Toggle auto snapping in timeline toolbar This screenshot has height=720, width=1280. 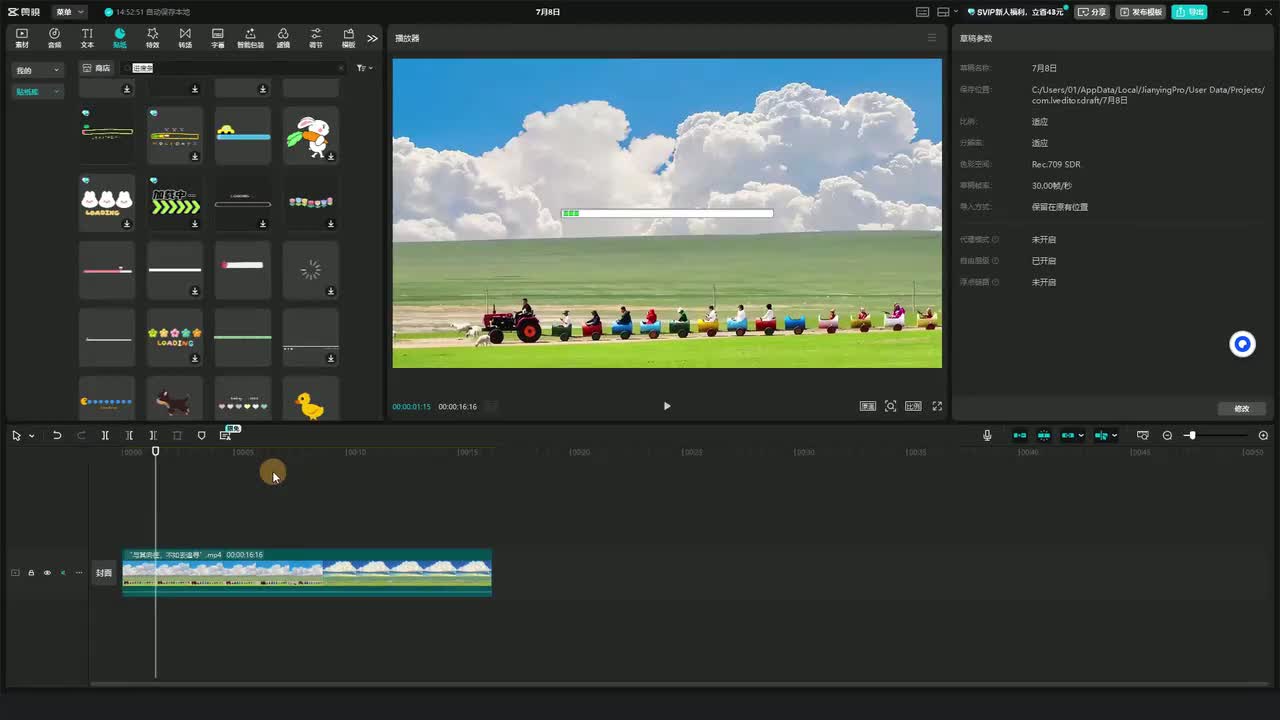click(x=1044, y=435)
